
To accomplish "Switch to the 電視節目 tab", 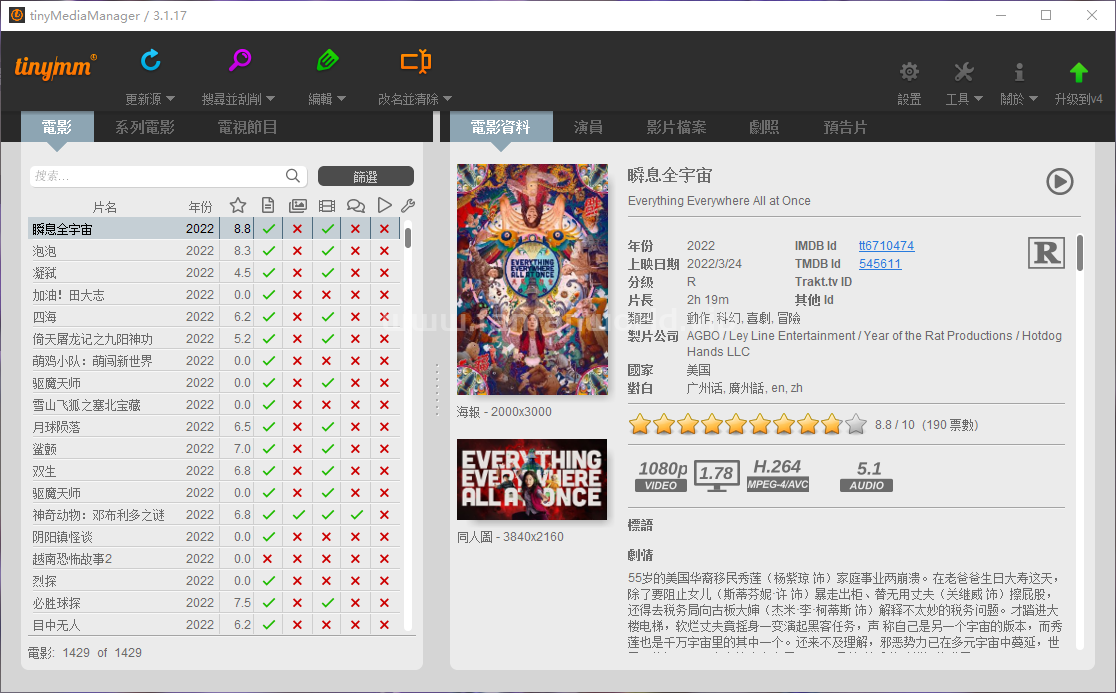I will tap(247, 127).
